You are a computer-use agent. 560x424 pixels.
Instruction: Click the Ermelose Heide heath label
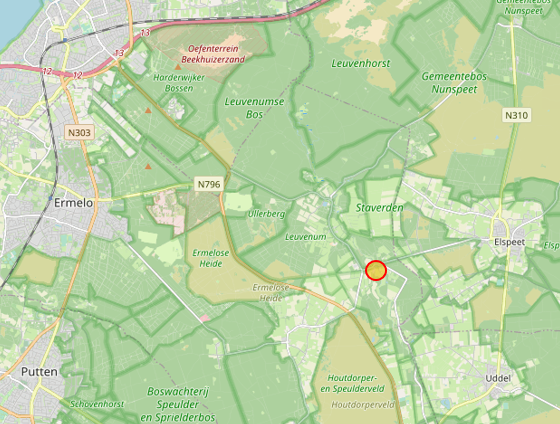point(211,258)
